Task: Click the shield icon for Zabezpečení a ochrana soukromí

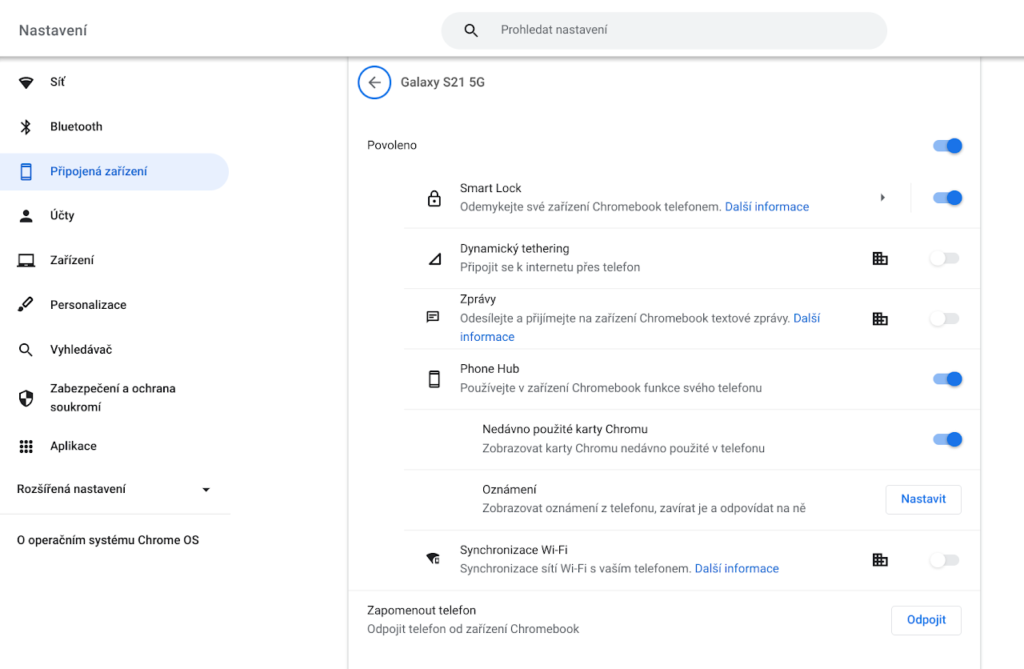Action: click(27, 398)
